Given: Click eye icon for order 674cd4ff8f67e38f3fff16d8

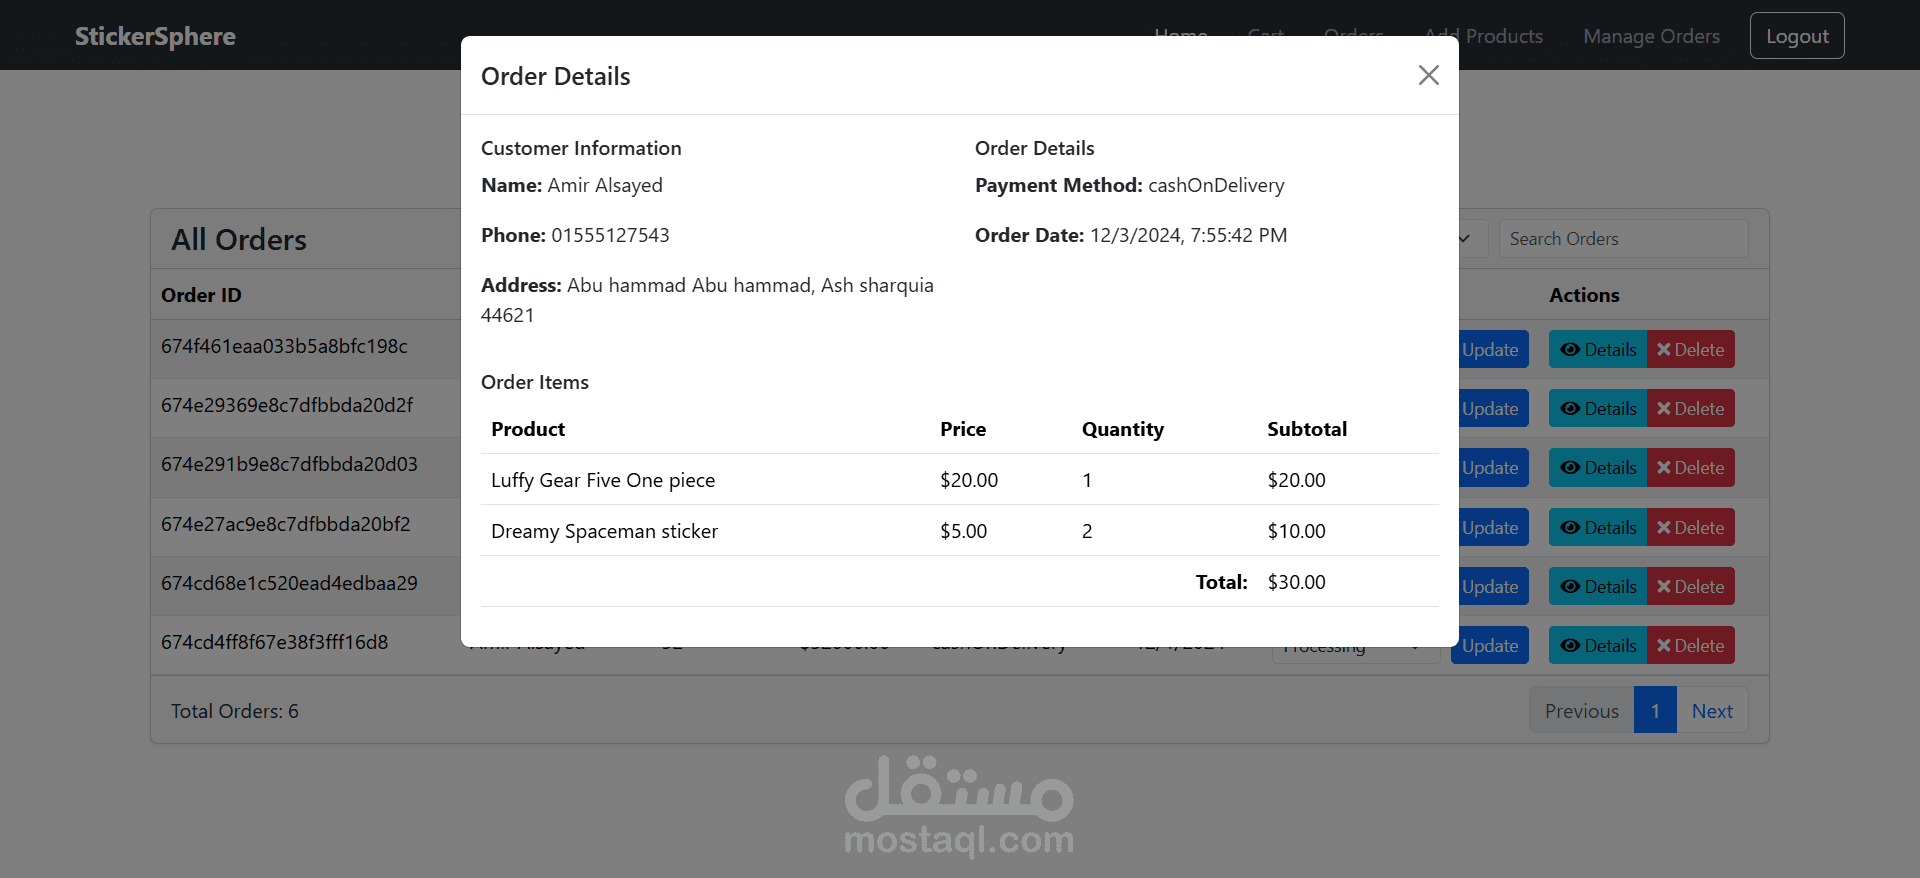Looking at the screenshot, I should click(1570, 646).
